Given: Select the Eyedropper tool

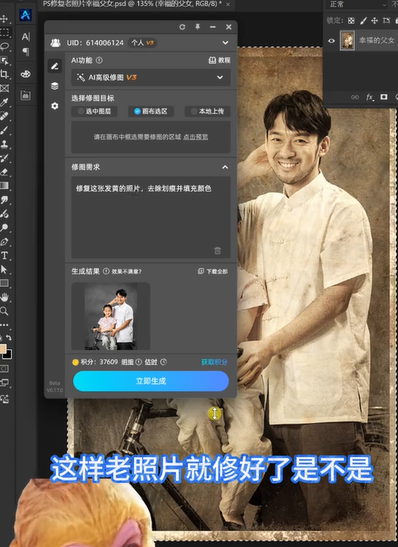Looking at the screenshot, I should (4, 102).
